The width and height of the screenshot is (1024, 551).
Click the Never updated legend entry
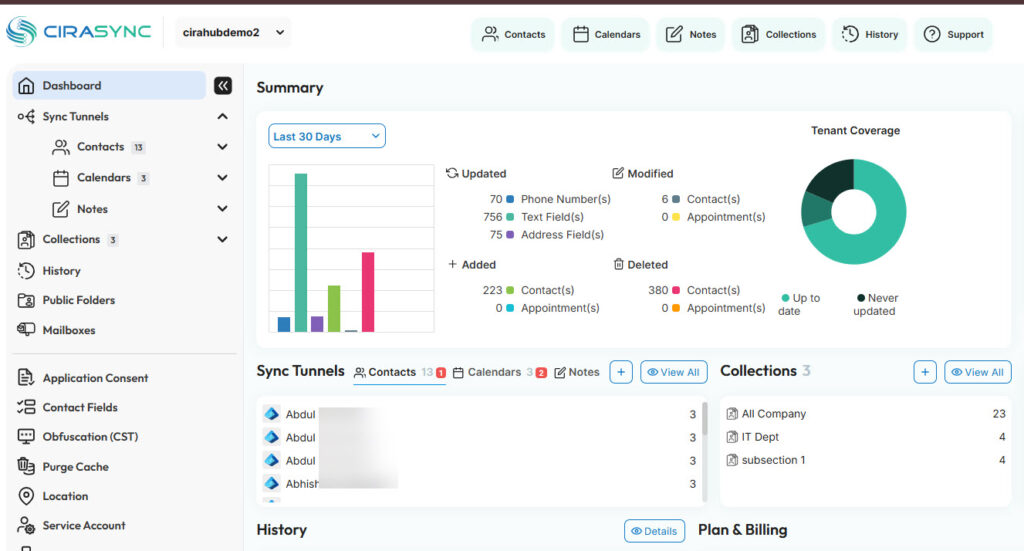pyautogui.click(x=876, y=304)
